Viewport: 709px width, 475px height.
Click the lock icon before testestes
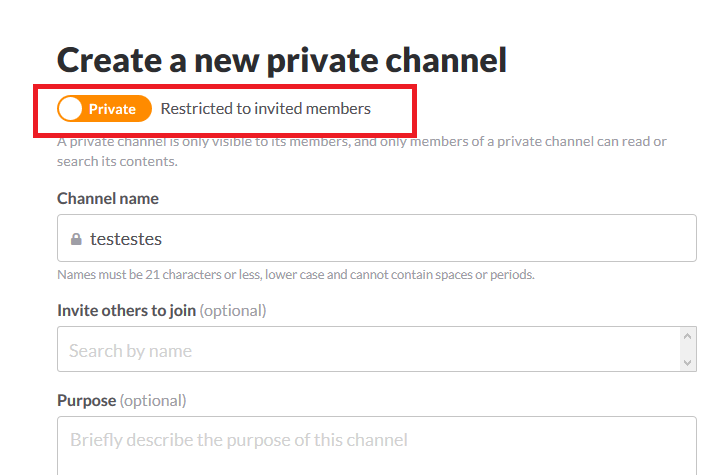pos(75,240)
